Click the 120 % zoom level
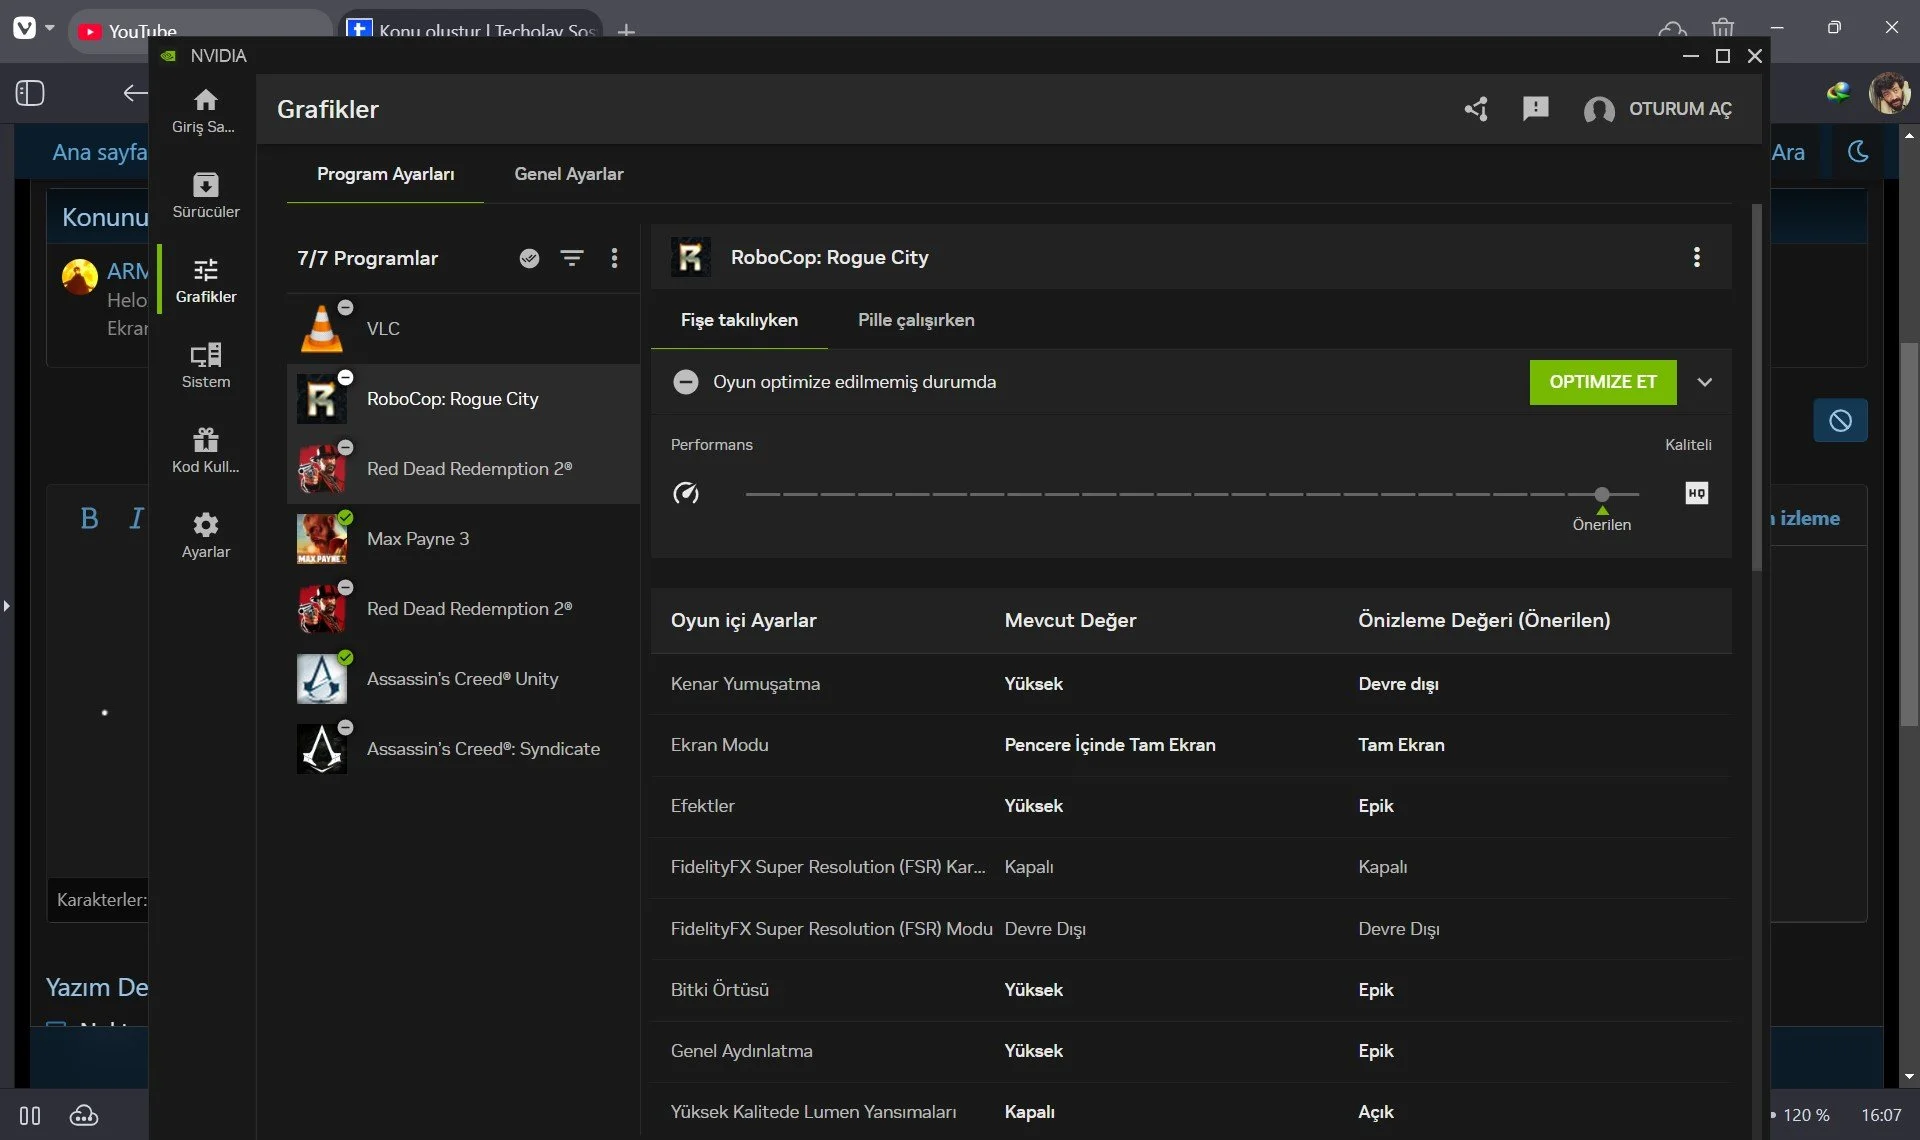The height and width of the screenshot is (1140, 1920). pos(1806,1115)
